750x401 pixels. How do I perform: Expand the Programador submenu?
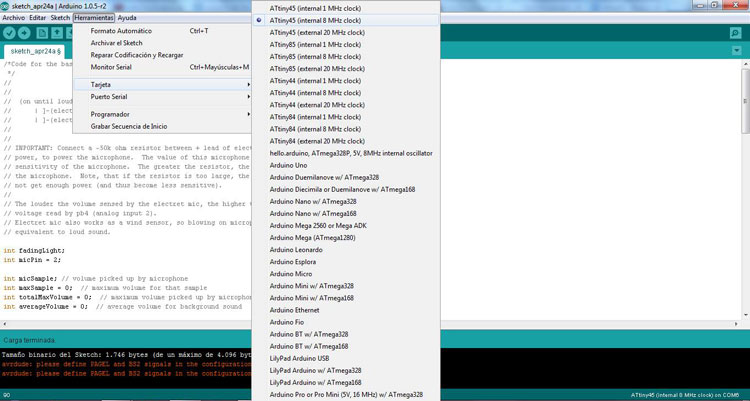coord(162,114)
